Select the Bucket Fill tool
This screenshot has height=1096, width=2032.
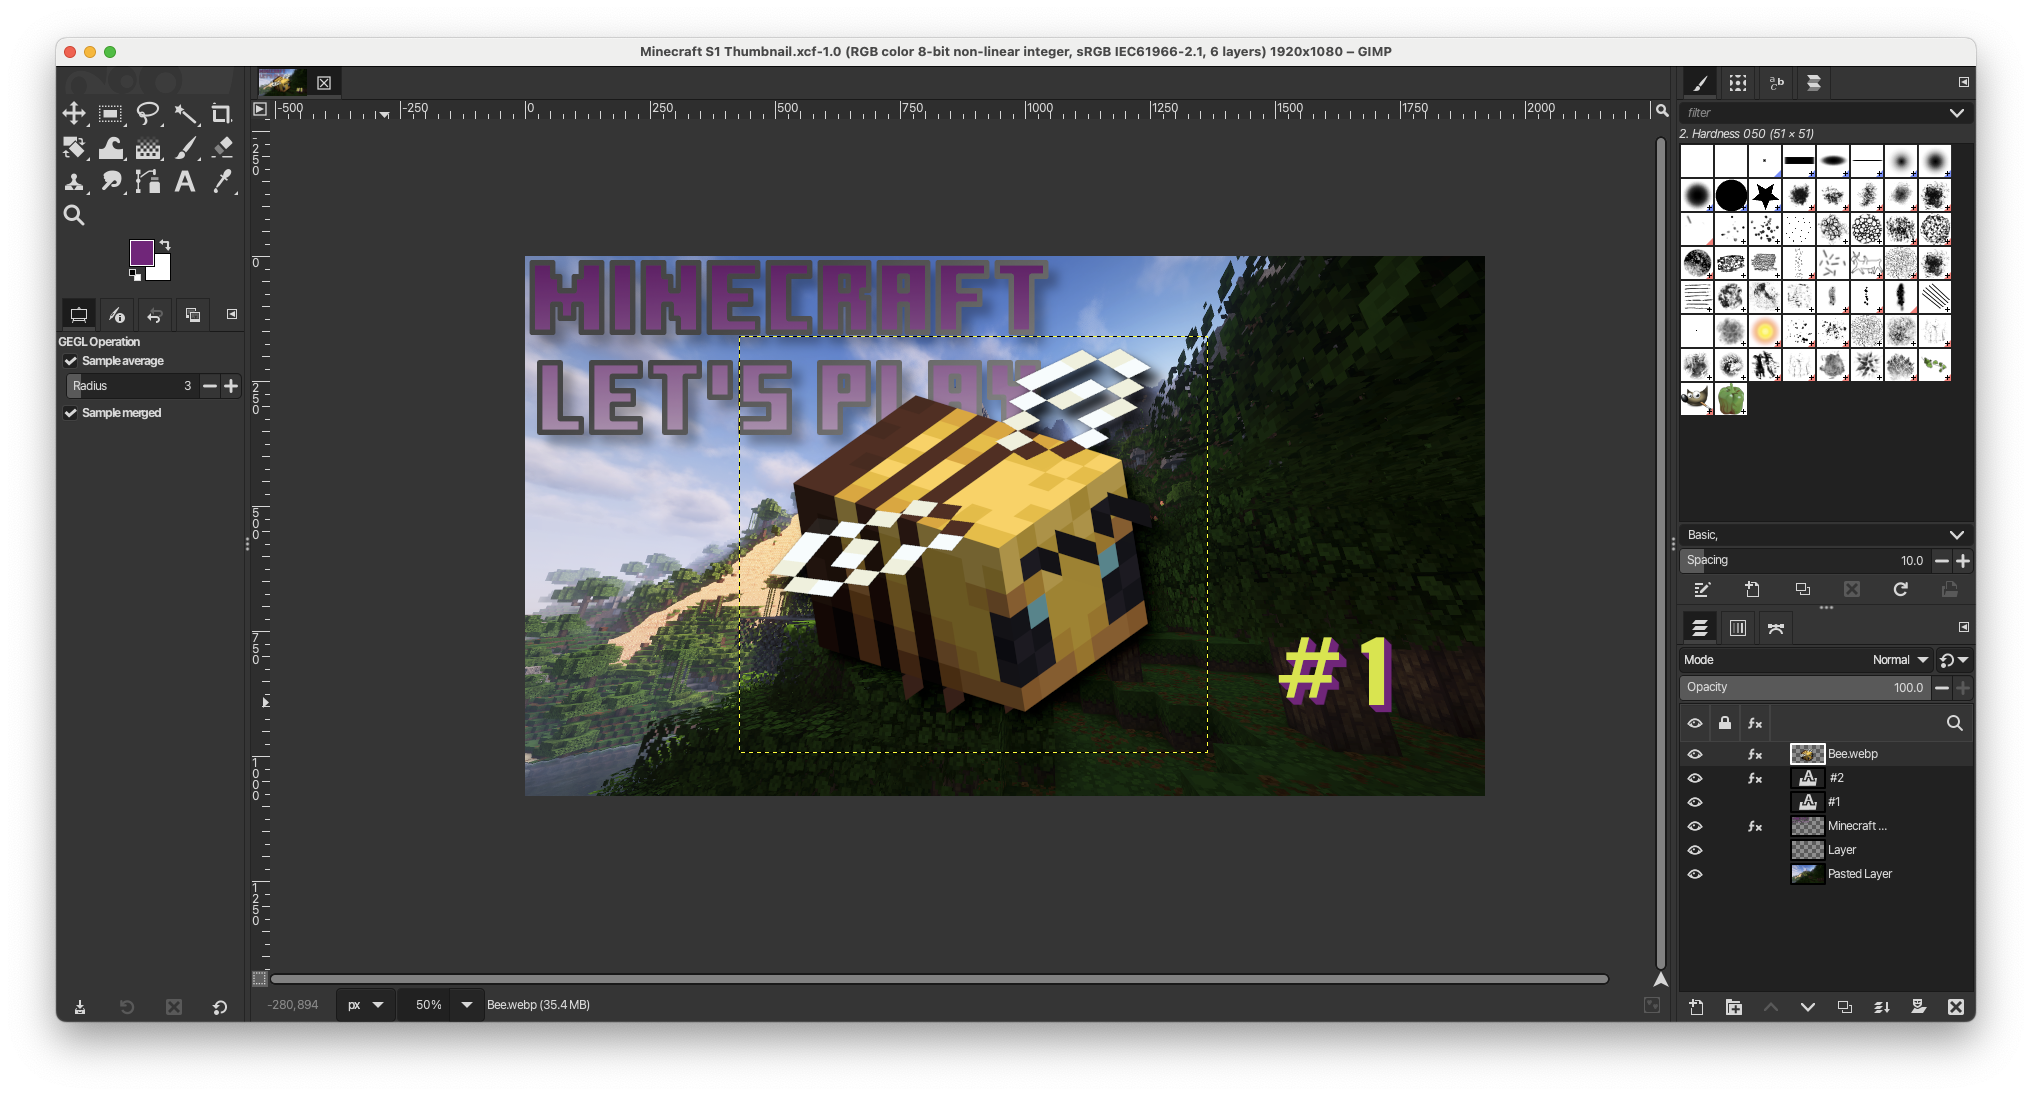click(x=148, y=148)
